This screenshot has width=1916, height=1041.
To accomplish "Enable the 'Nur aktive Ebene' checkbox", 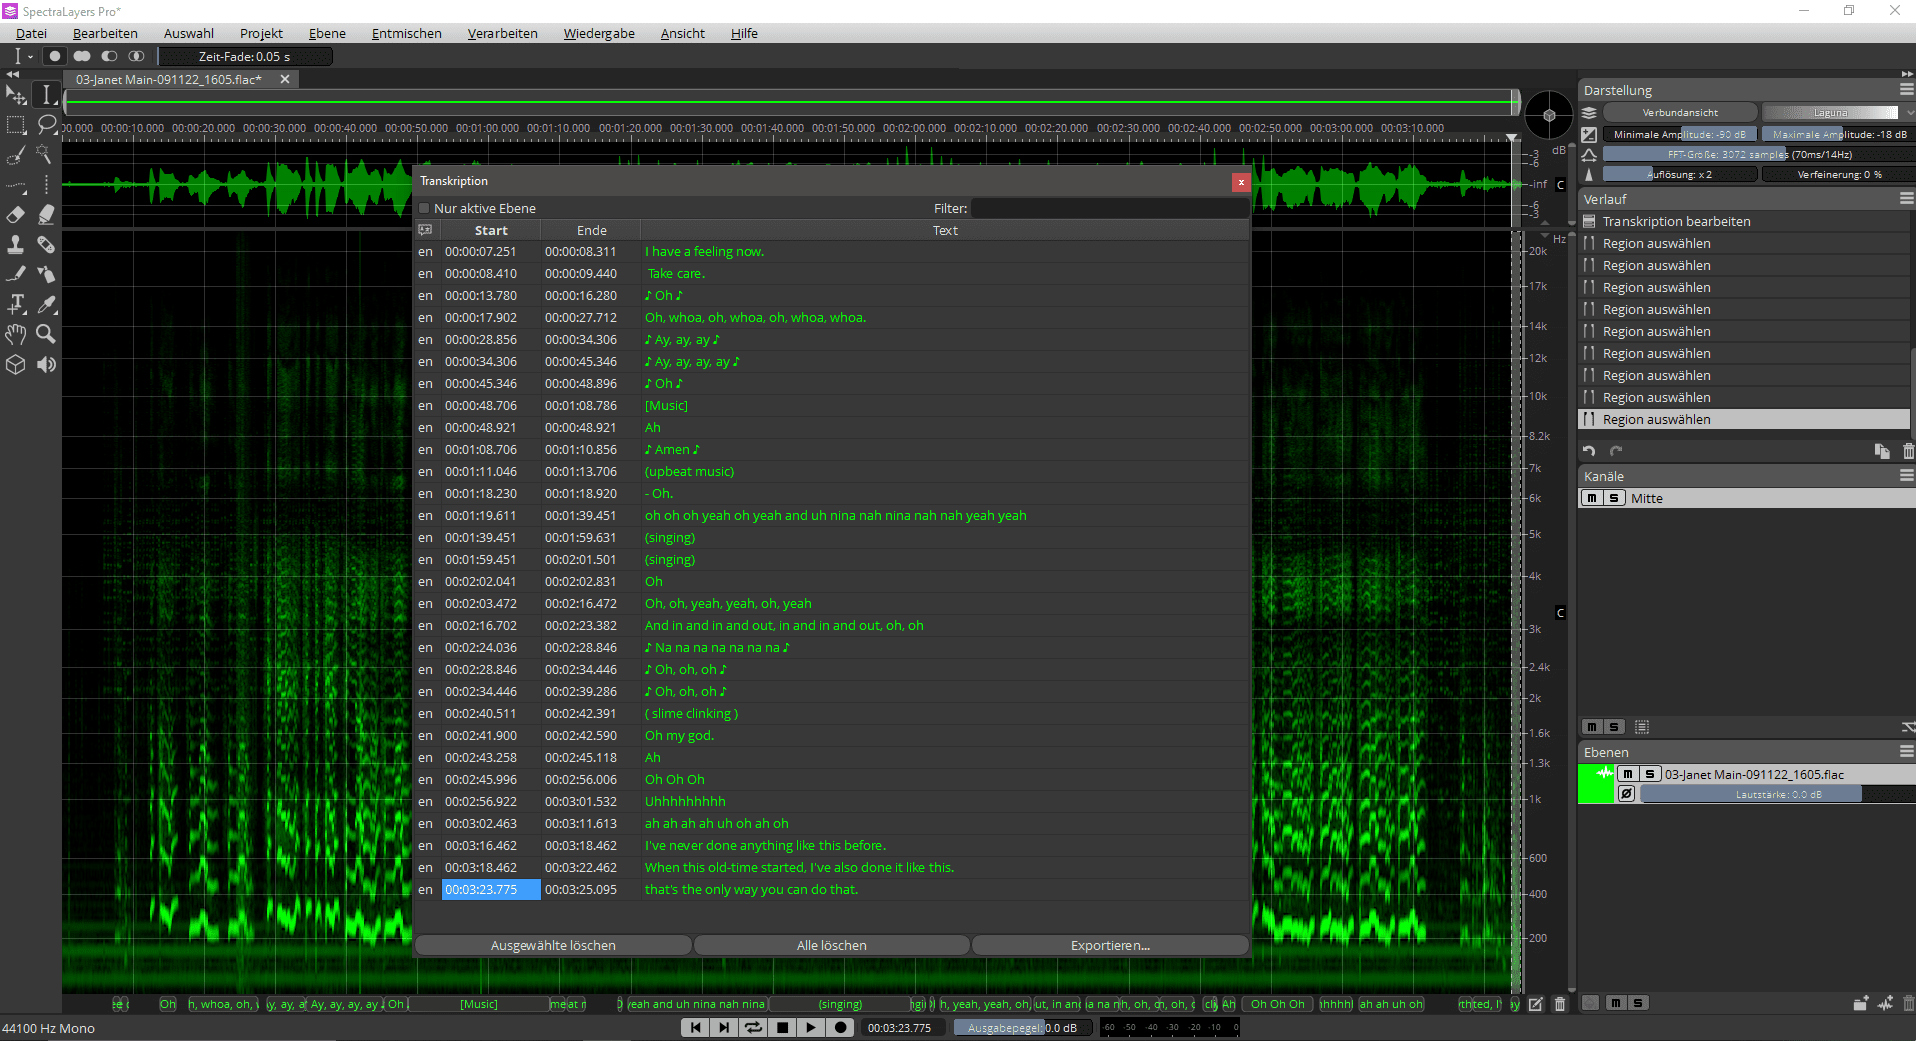I will 424,208.
